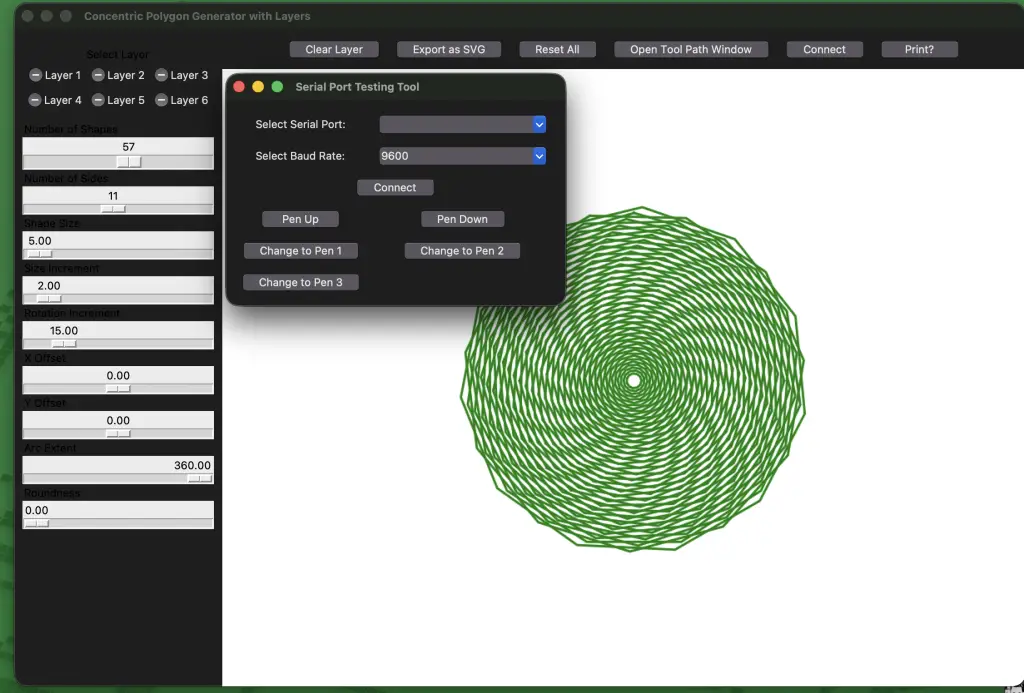Screen dimensions: 1024x693
Task: Click the Concentric Polygon Generator title text
Action: pos(197,16)
